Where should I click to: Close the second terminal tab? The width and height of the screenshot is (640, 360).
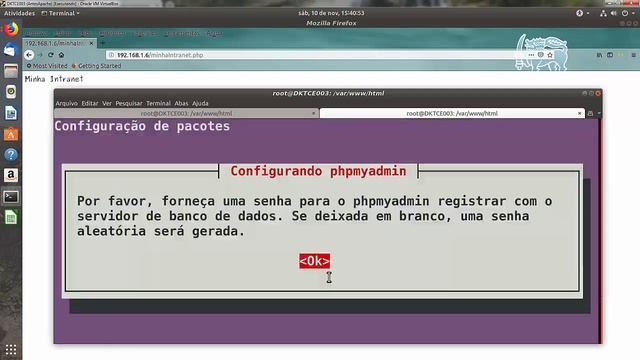pos(580,113)
